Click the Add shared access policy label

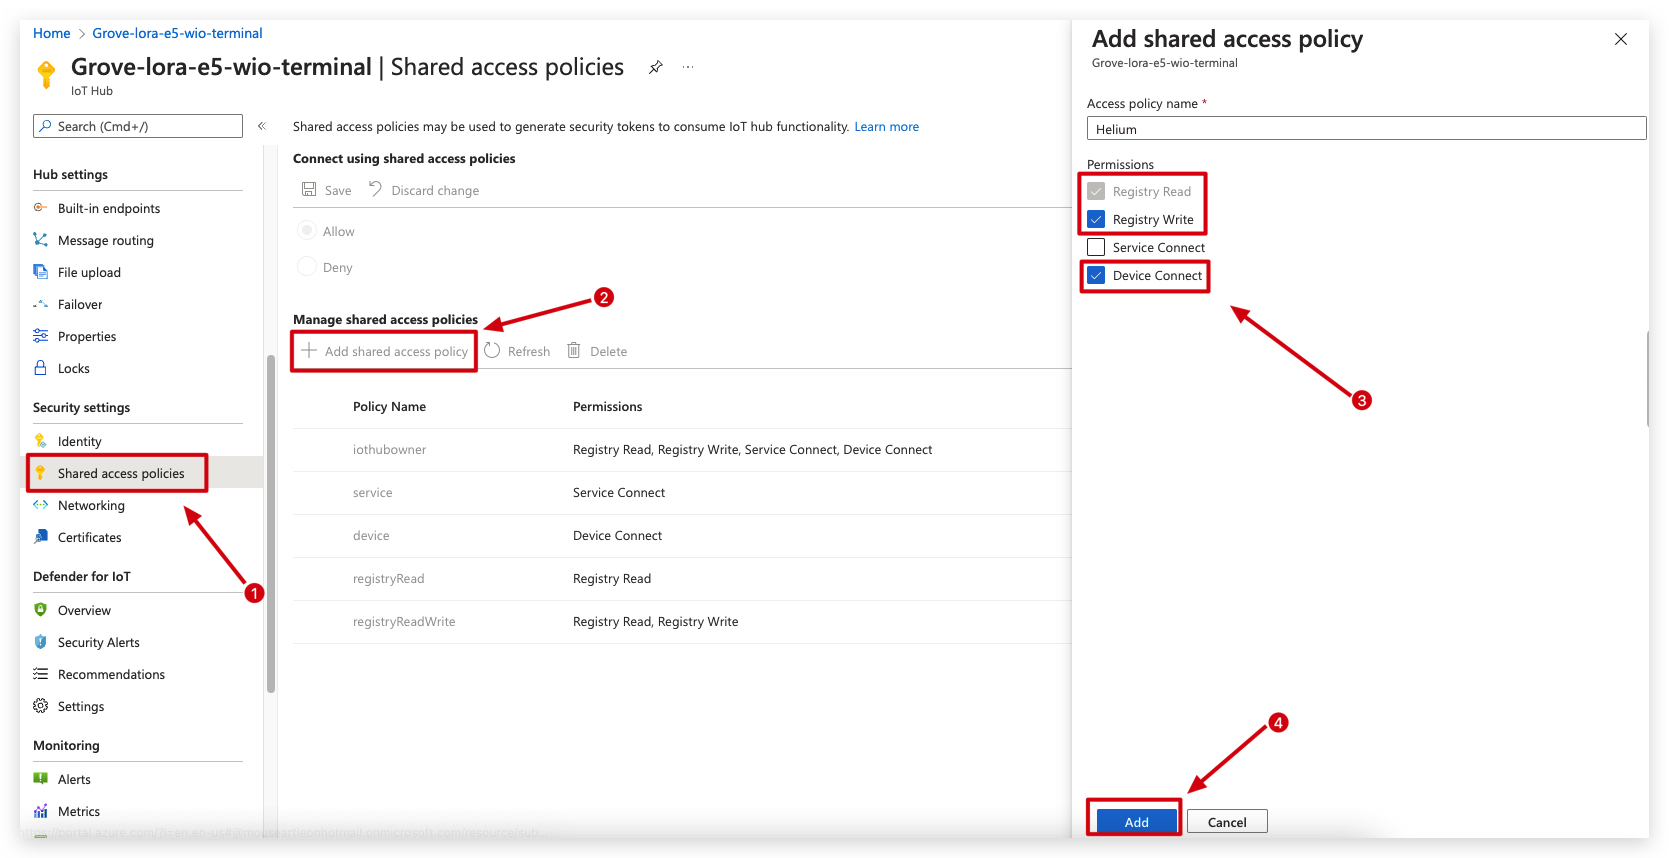396,351
